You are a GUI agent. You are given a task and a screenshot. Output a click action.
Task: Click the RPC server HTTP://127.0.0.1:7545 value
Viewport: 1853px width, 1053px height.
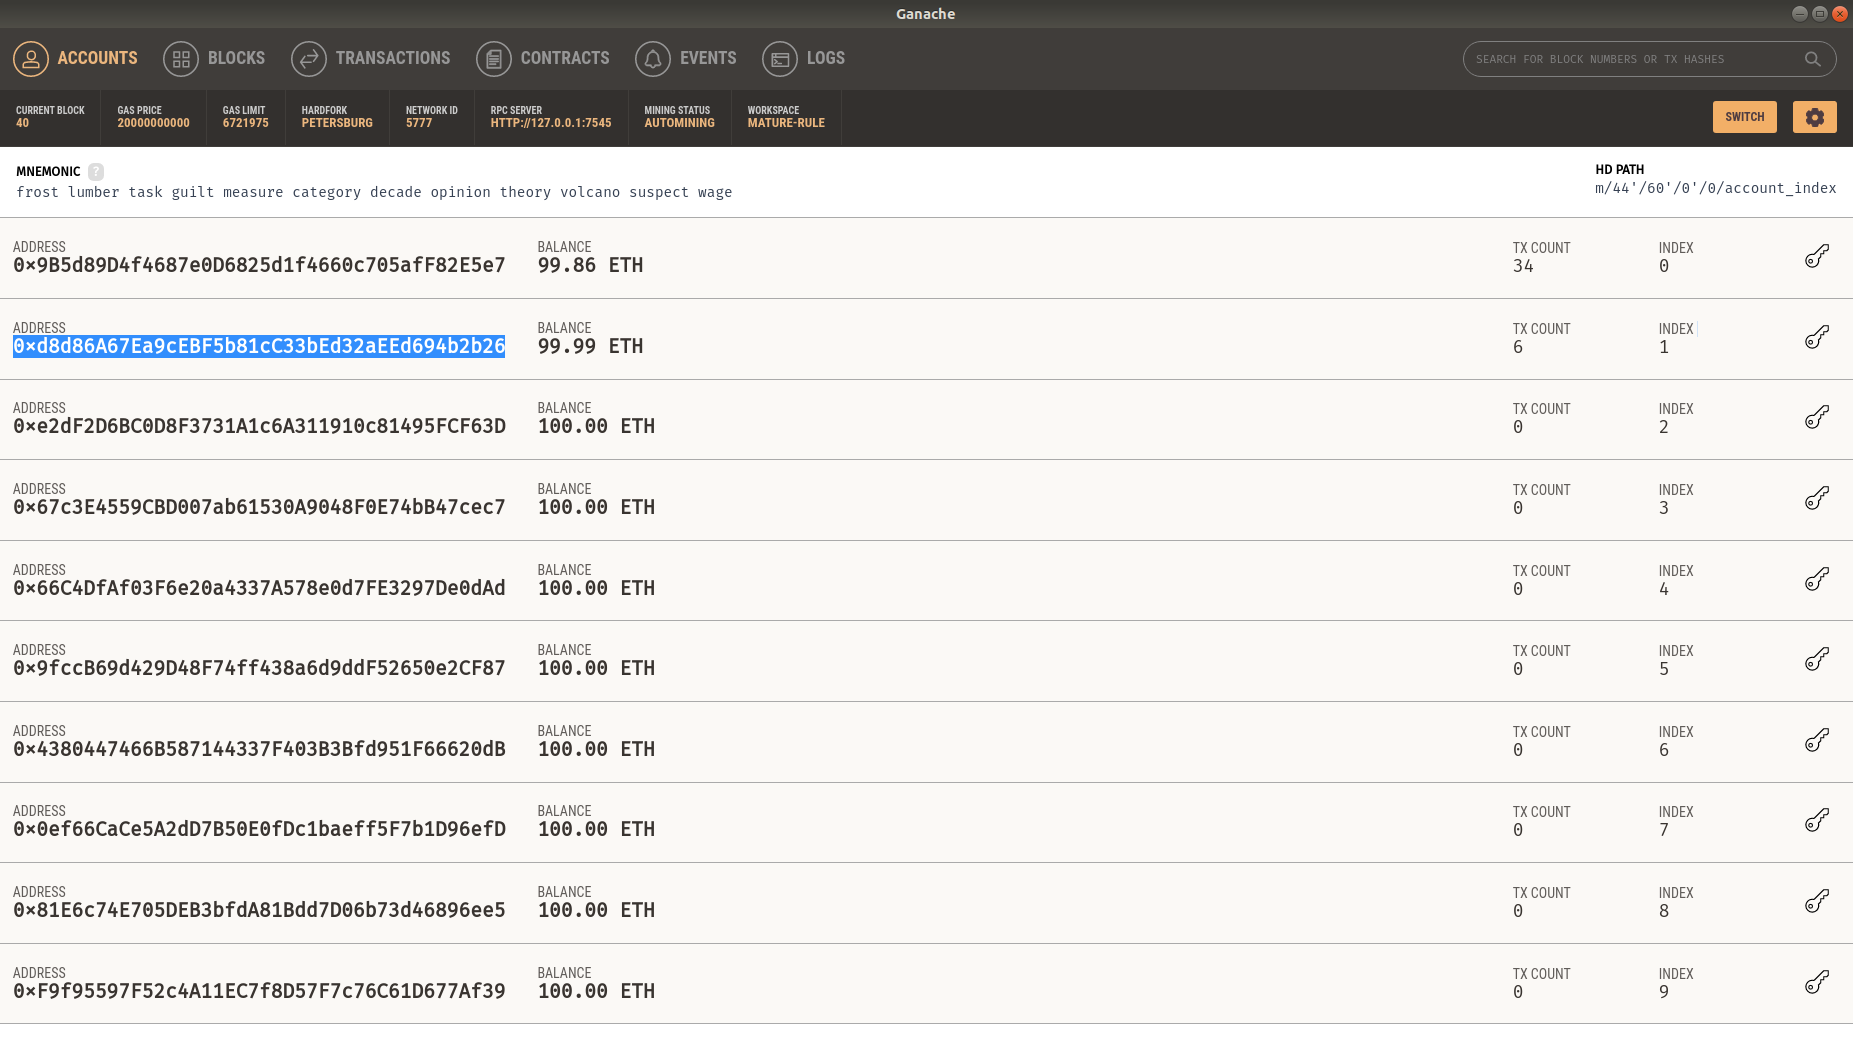pyautogui.click(x=551, y=123)
